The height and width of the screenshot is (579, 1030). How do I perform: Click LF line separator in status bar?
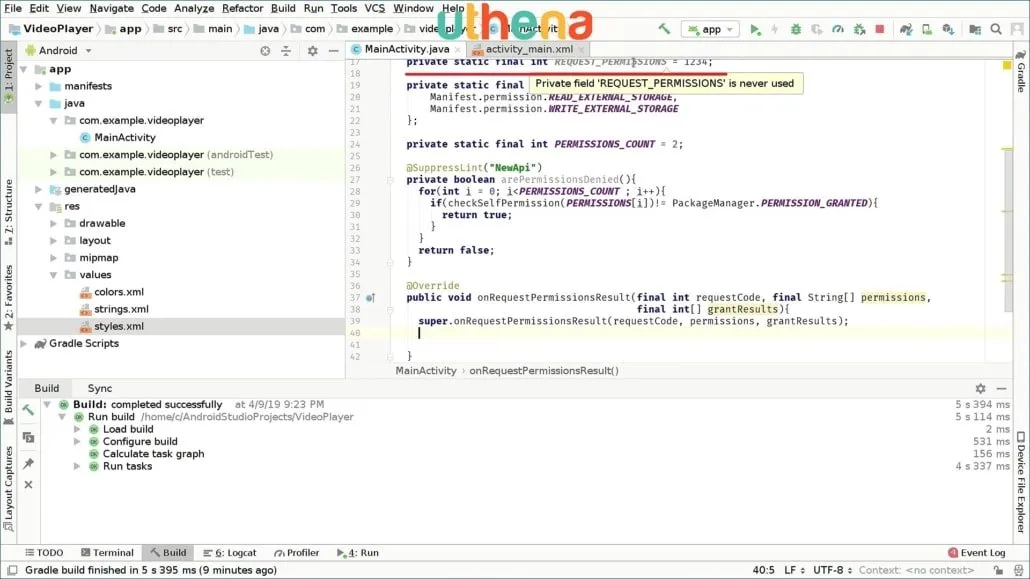(x=794, y=570)
